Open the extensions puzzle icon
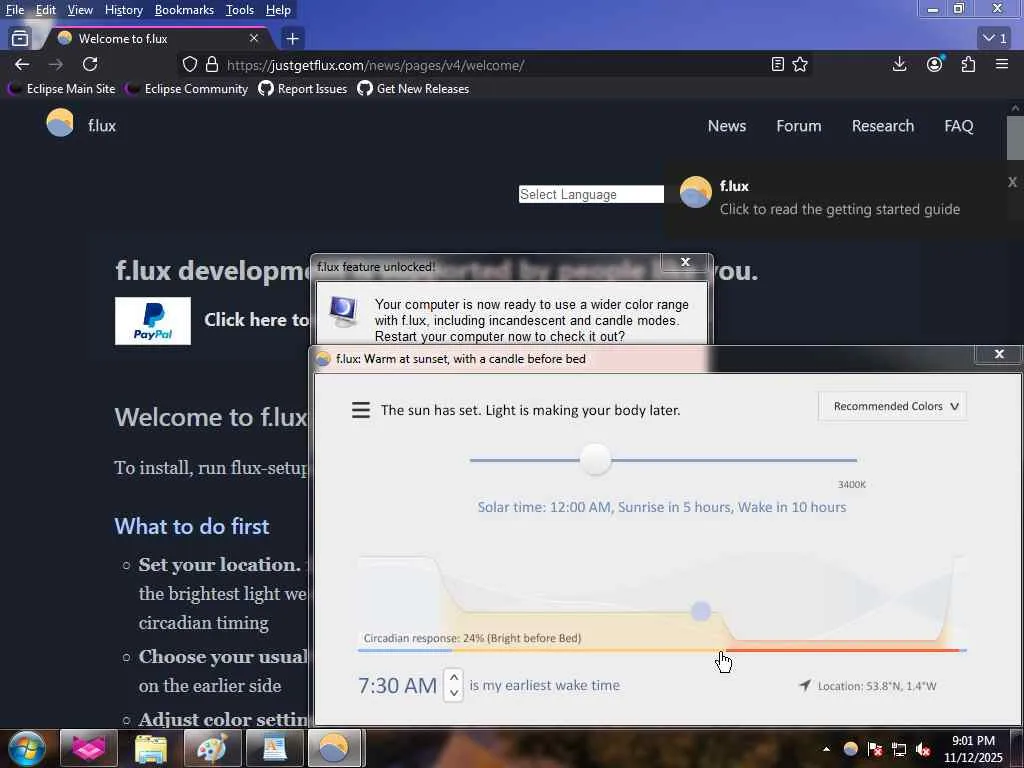The height and width of the screenshot is (768, 1024). 968,65
